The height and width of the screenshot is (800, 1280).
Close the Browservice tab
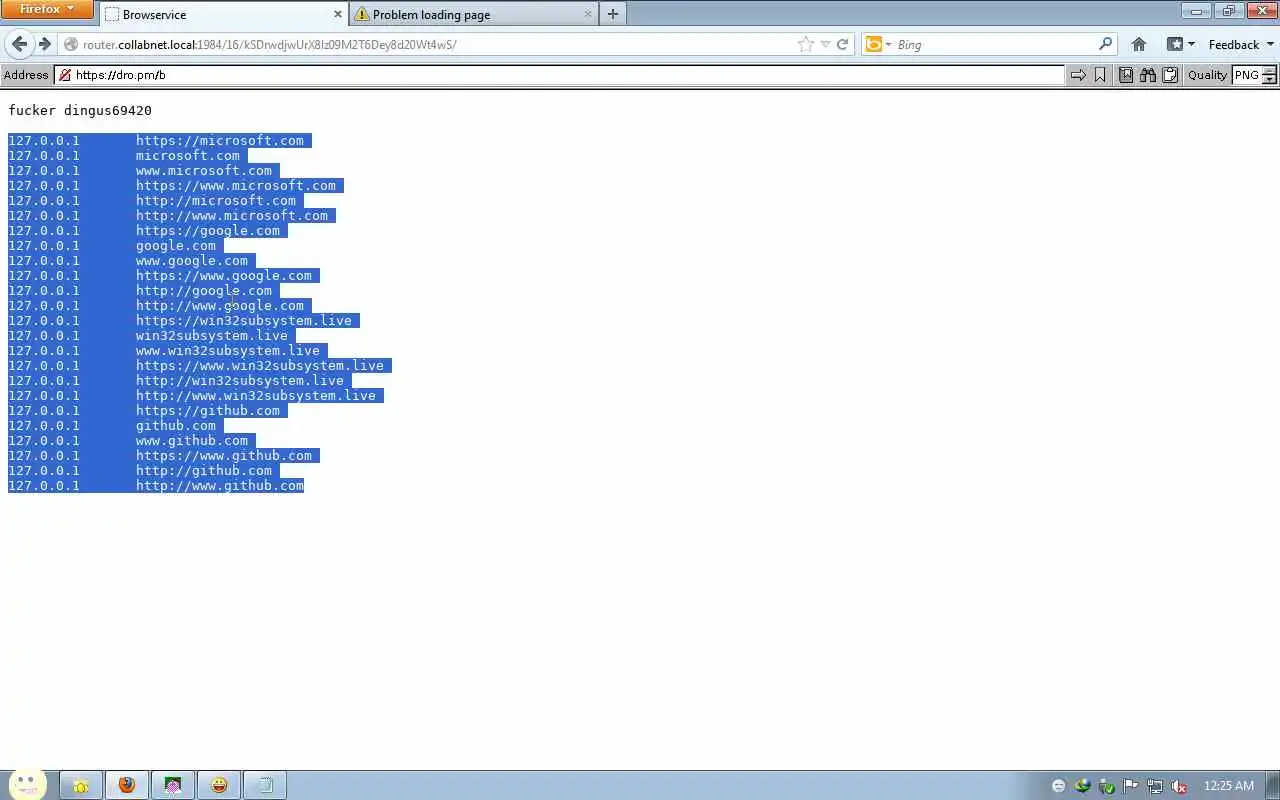tap(337, 14)
